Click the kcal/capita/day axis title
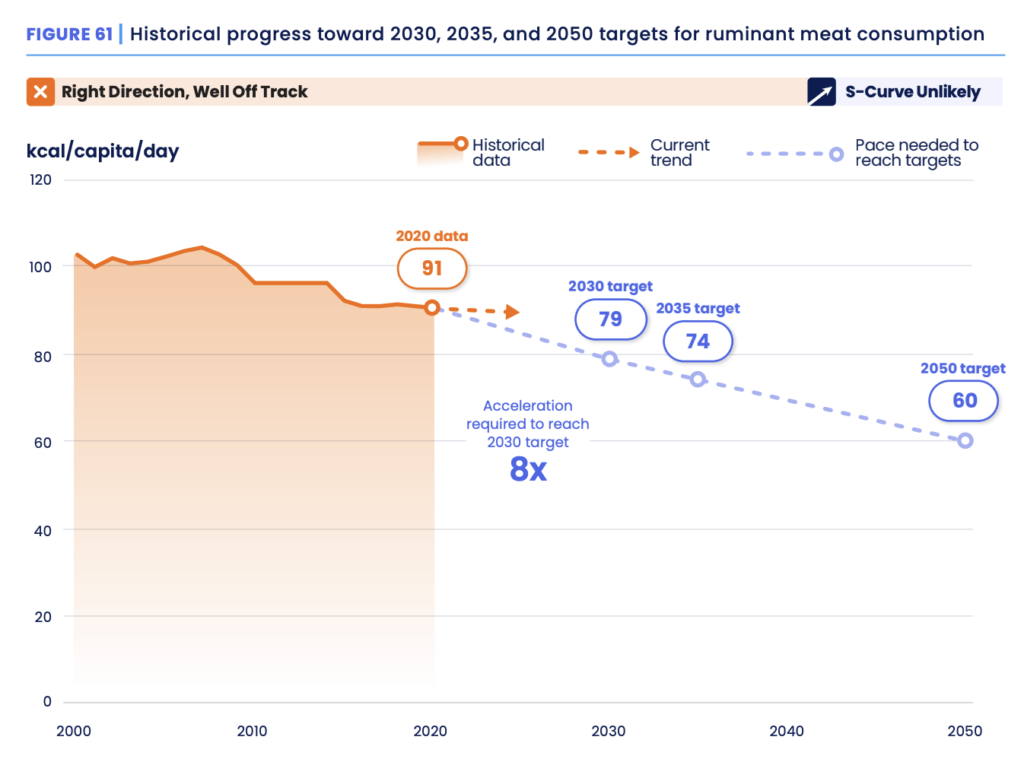This screenshot has height=759, width=1024. click(x=103, y=151)
